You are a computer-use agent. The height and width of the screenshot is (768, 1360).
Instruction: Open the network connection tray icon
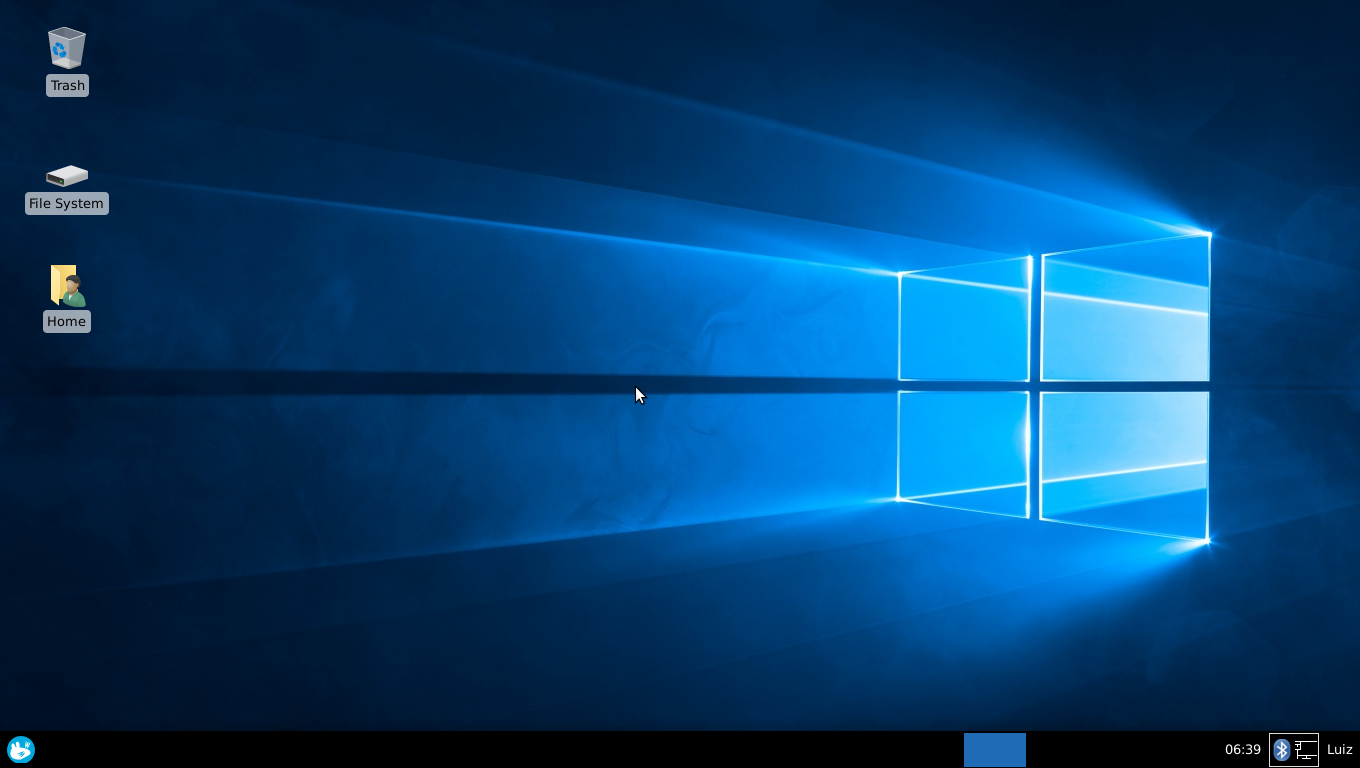point(1306,750)
